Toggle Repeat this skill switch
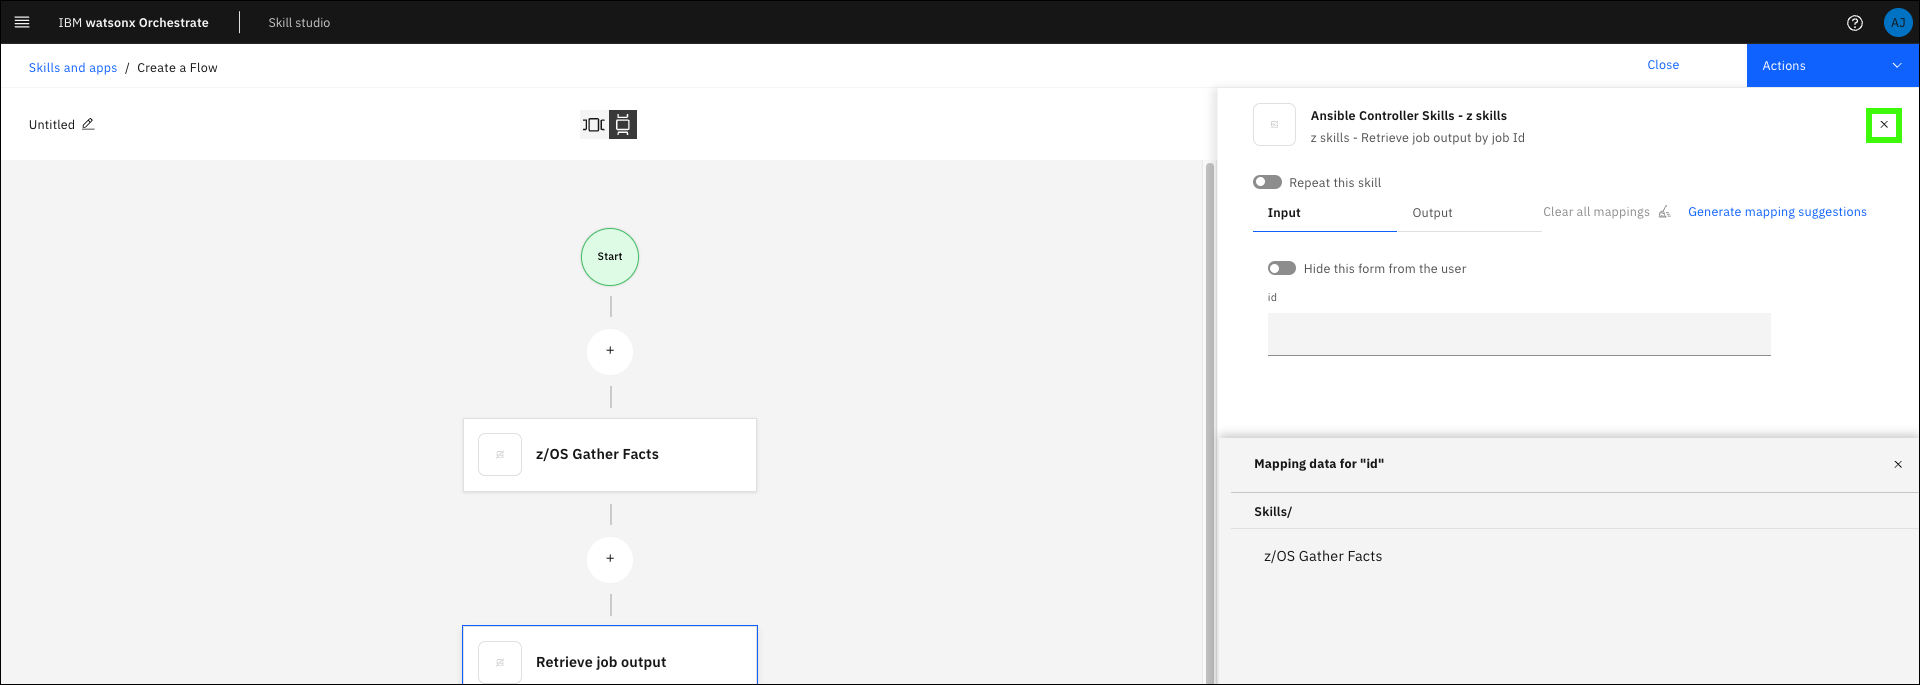This screenshot has height=685, width=1920. [x=1267, y=182]
